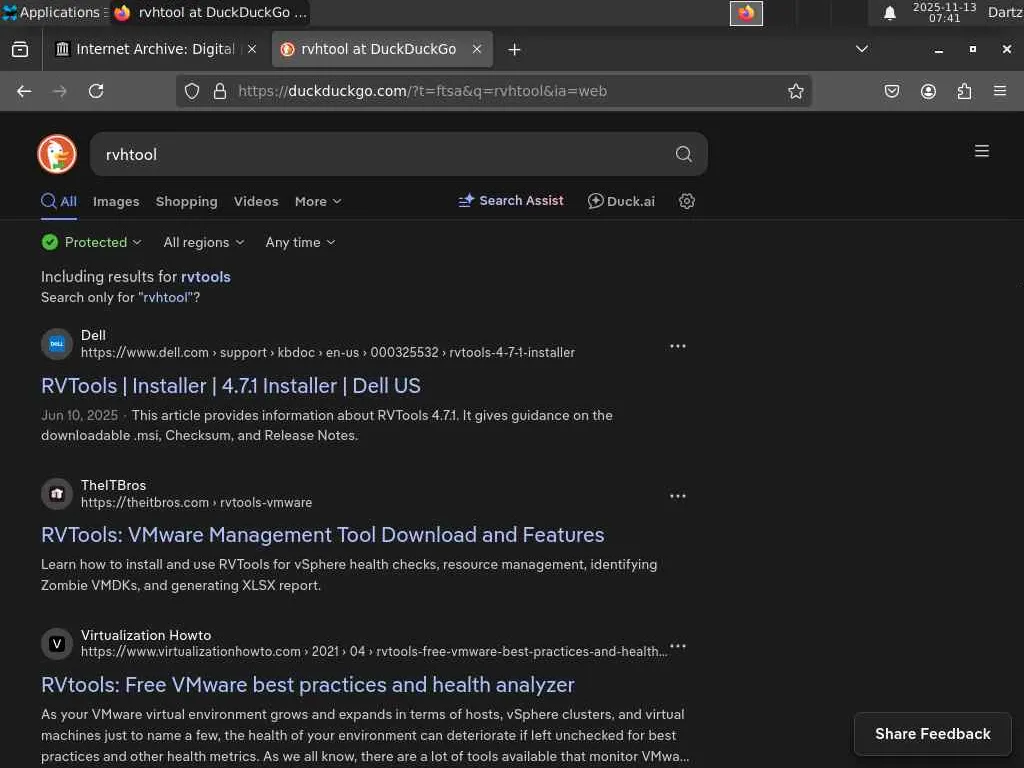Open the RVtools Free VMware best practices result
This screenshot has height=768, width=1024.
tap(308, 685)
